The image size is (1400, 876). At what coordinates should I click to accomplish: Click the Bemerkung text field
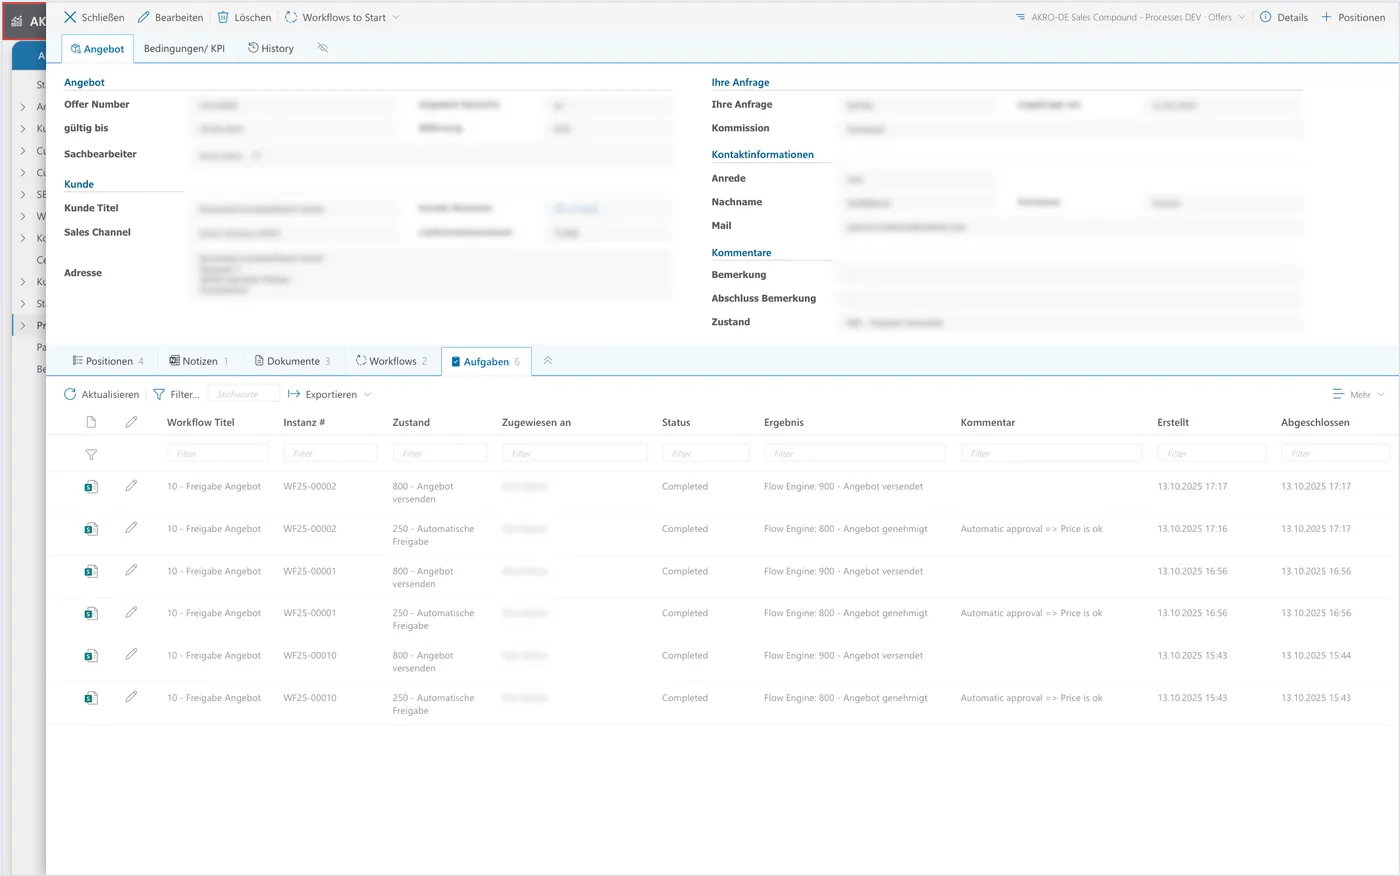[x=1070, y=275]
